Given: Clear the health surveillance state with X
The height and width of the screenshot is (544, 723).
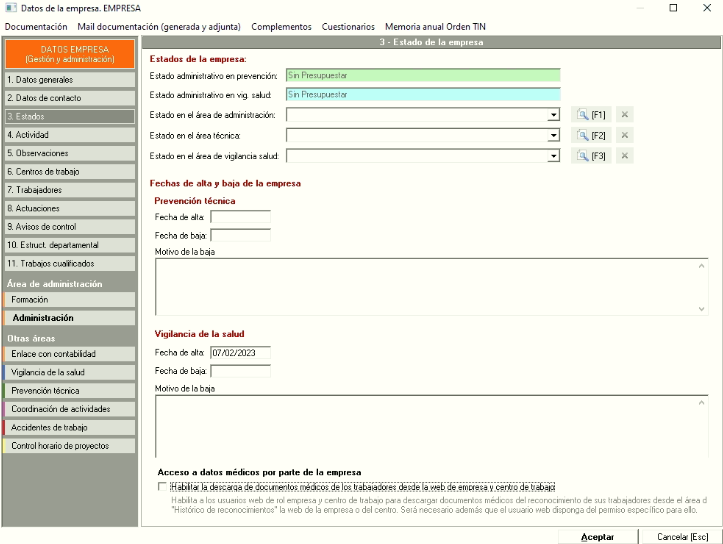Looking at the screenshot, I should click(x=625, y=156).
